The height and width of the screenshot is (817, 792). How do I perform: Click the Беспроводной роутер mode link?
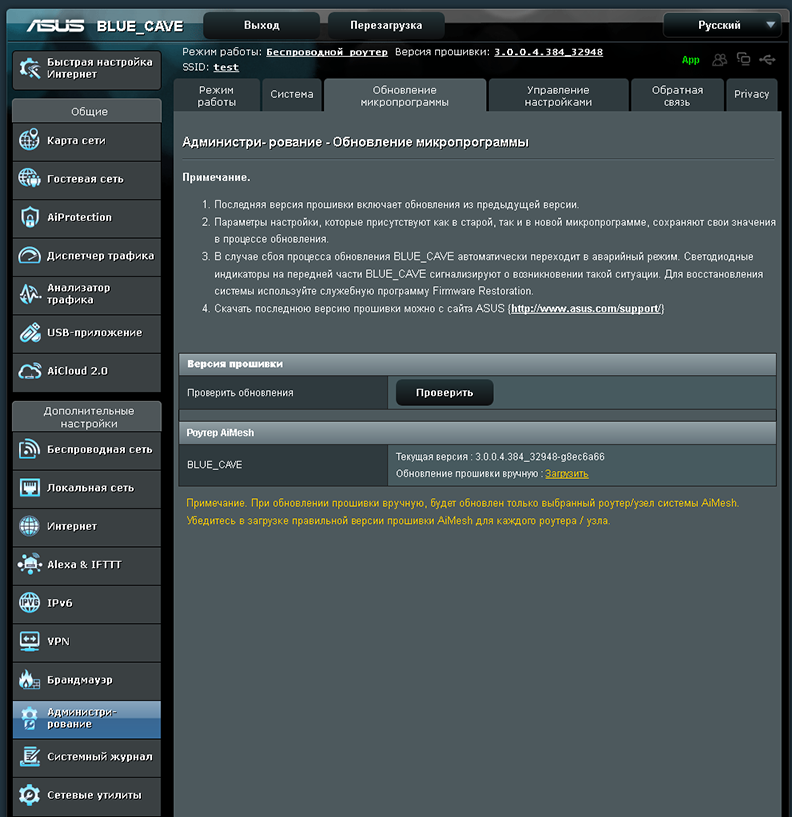(327, 52)
